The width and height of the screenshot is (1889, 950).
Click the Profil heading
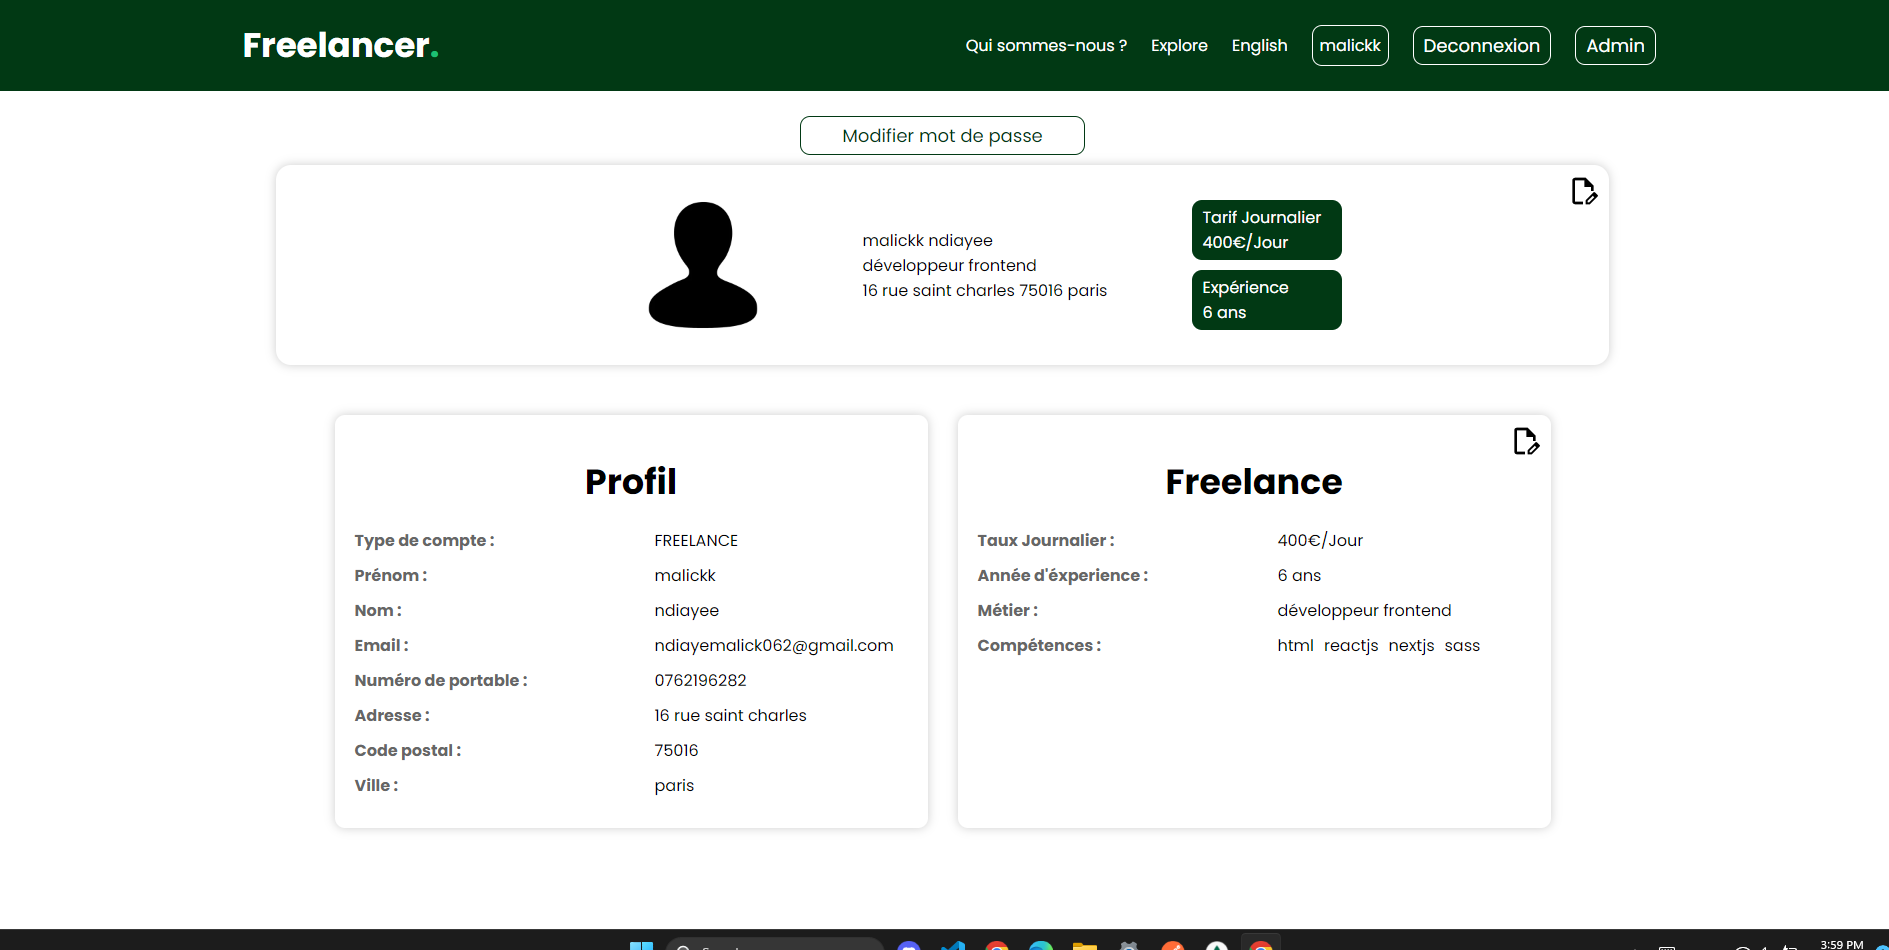(631, 482)
